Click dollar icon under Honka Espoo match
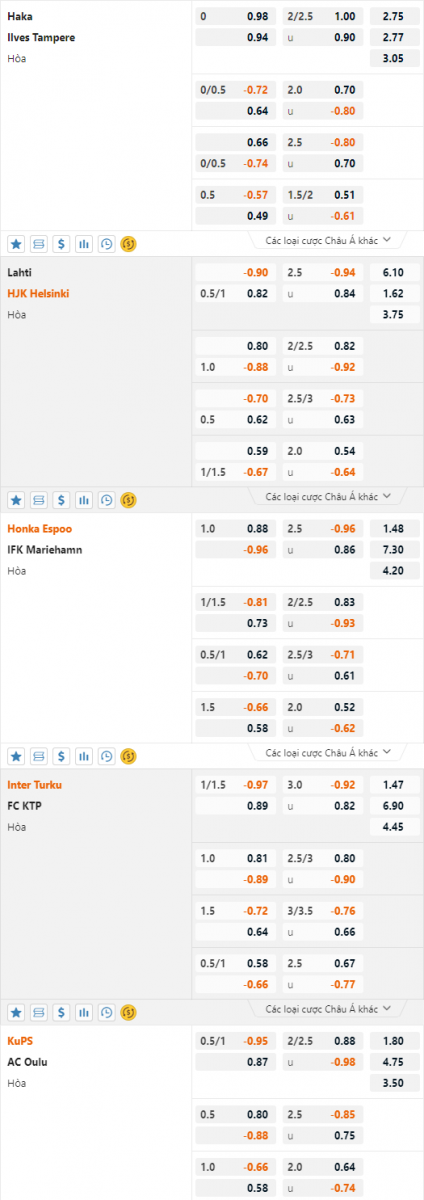This screenshot has width=424, height=1200. pyautogui.click(x=61, y=755)
